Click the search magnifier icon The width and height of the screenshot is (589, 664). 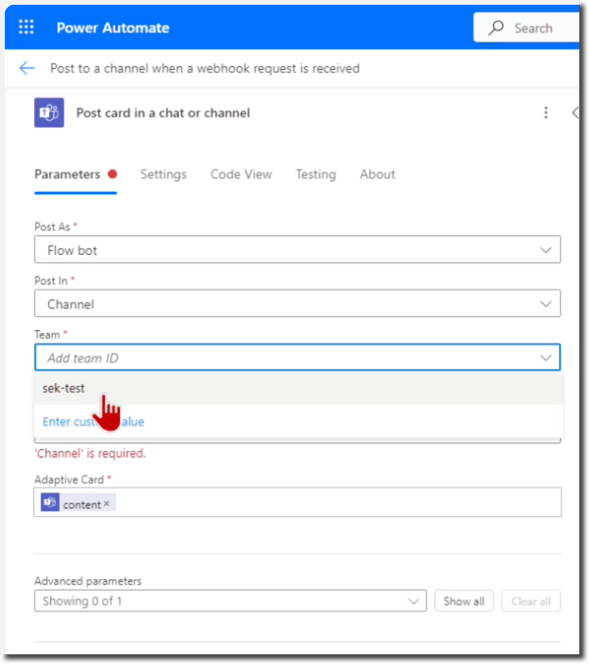coord(496,28)
